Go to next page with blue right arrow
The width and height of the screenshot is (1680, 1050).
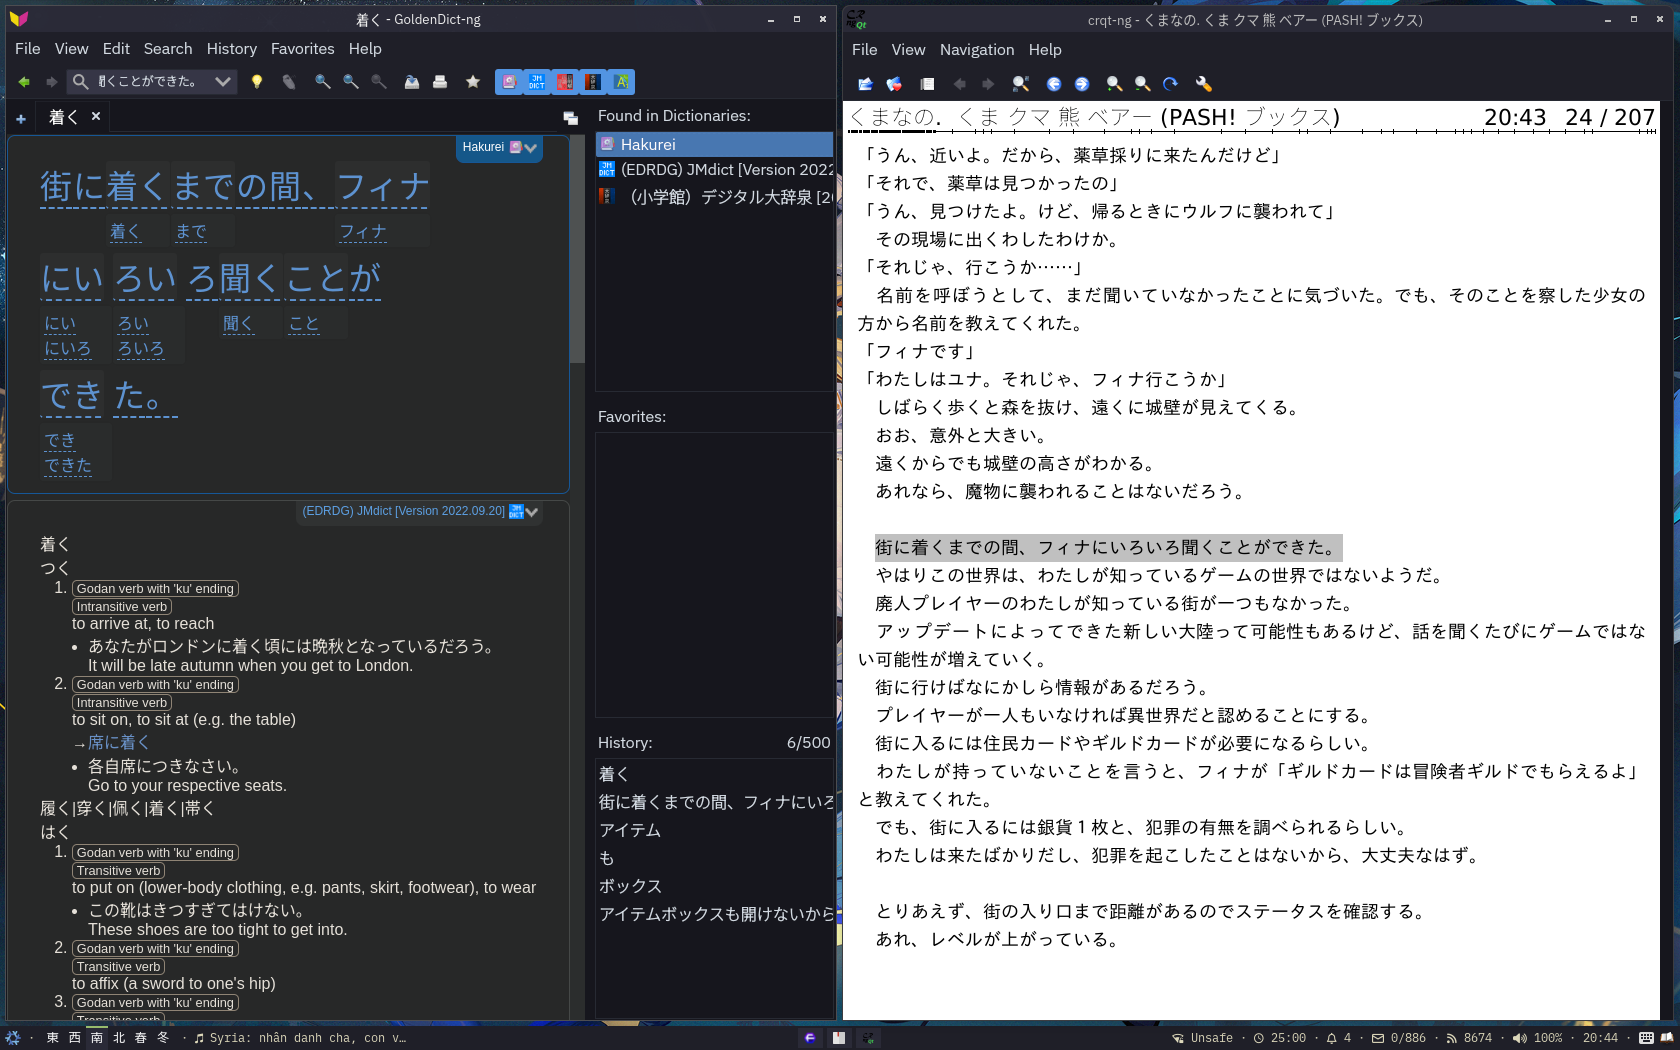(1082, 84)
